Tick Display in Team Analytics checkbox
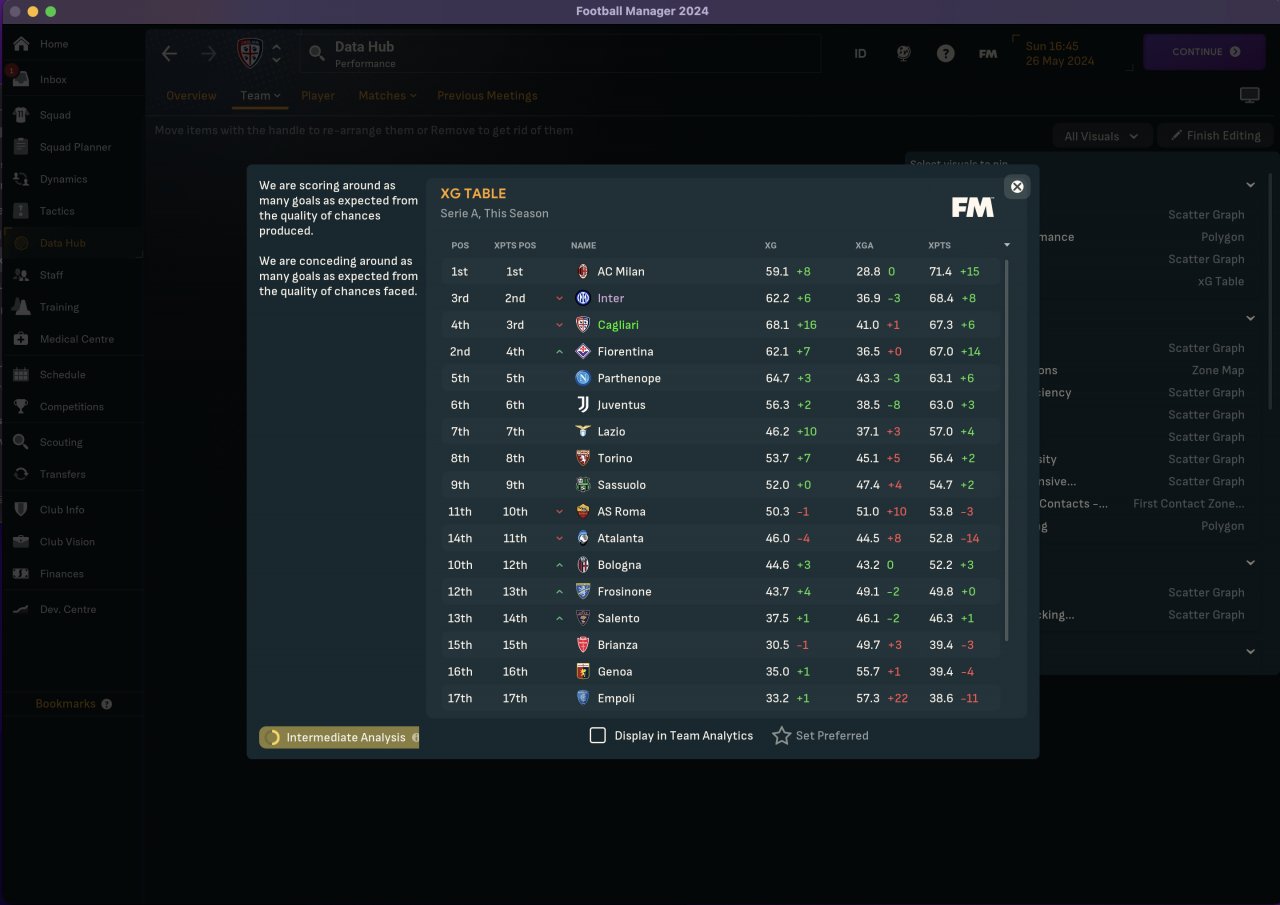The height and width of the screenshot is (905, 1280). pyautogui.click(x=598, y=735)
